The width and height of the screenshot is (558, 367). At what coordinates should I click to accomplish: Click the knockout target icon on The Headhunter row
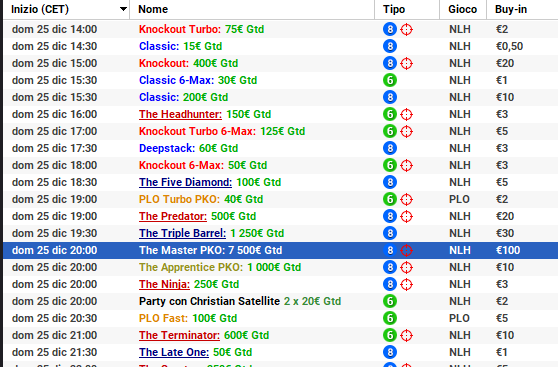tap(406, 115)
